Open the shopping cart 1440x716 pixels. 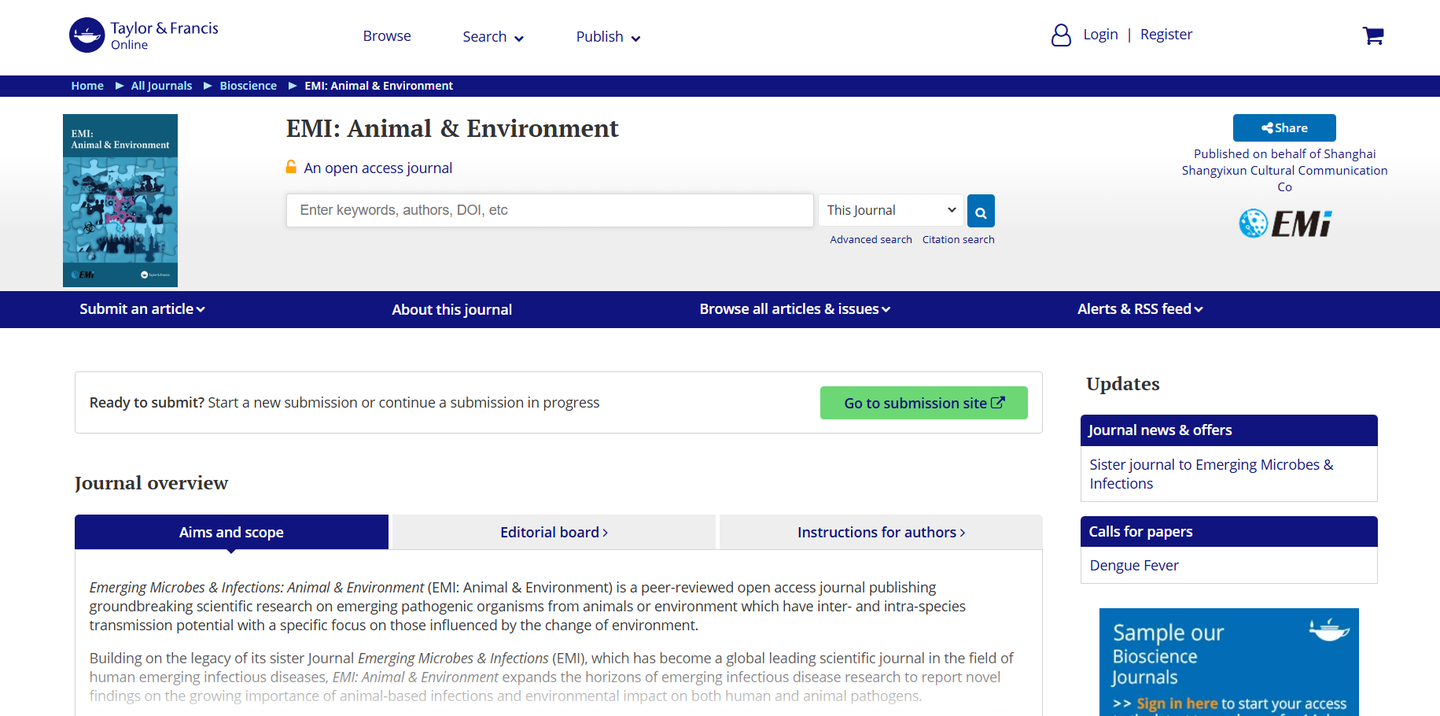[1373, 36]
